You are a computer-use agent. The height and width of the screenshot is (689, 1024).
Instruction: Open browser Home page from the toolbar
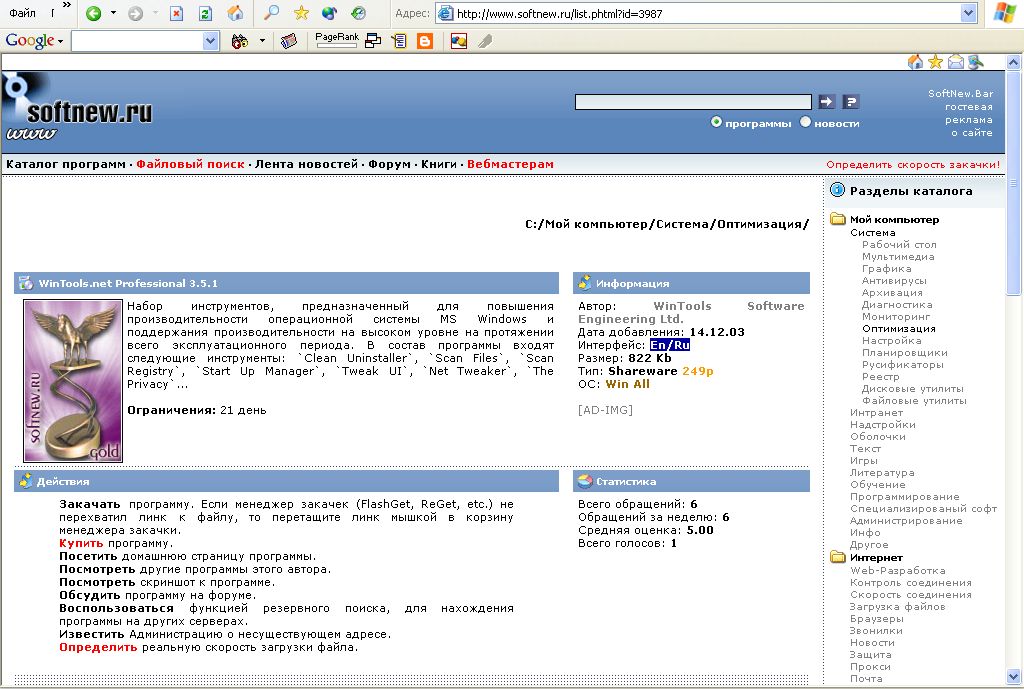[x=236, y=13]
